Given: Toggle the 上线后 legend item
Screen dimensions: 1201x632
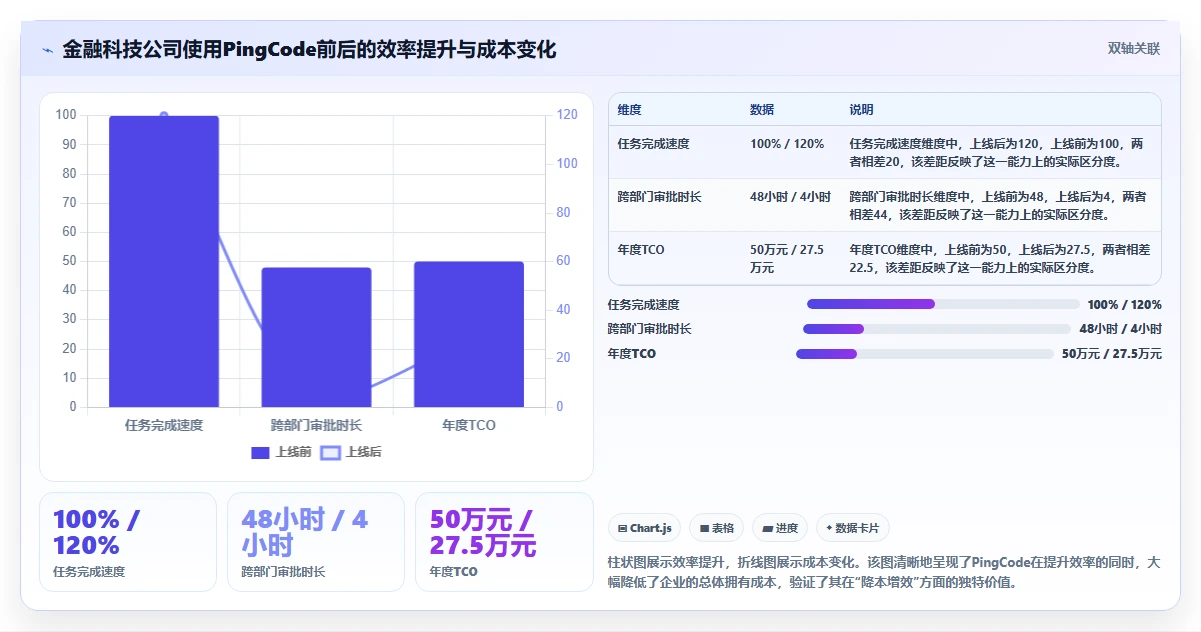Looking at the screenshot, I should coord(351,452).
